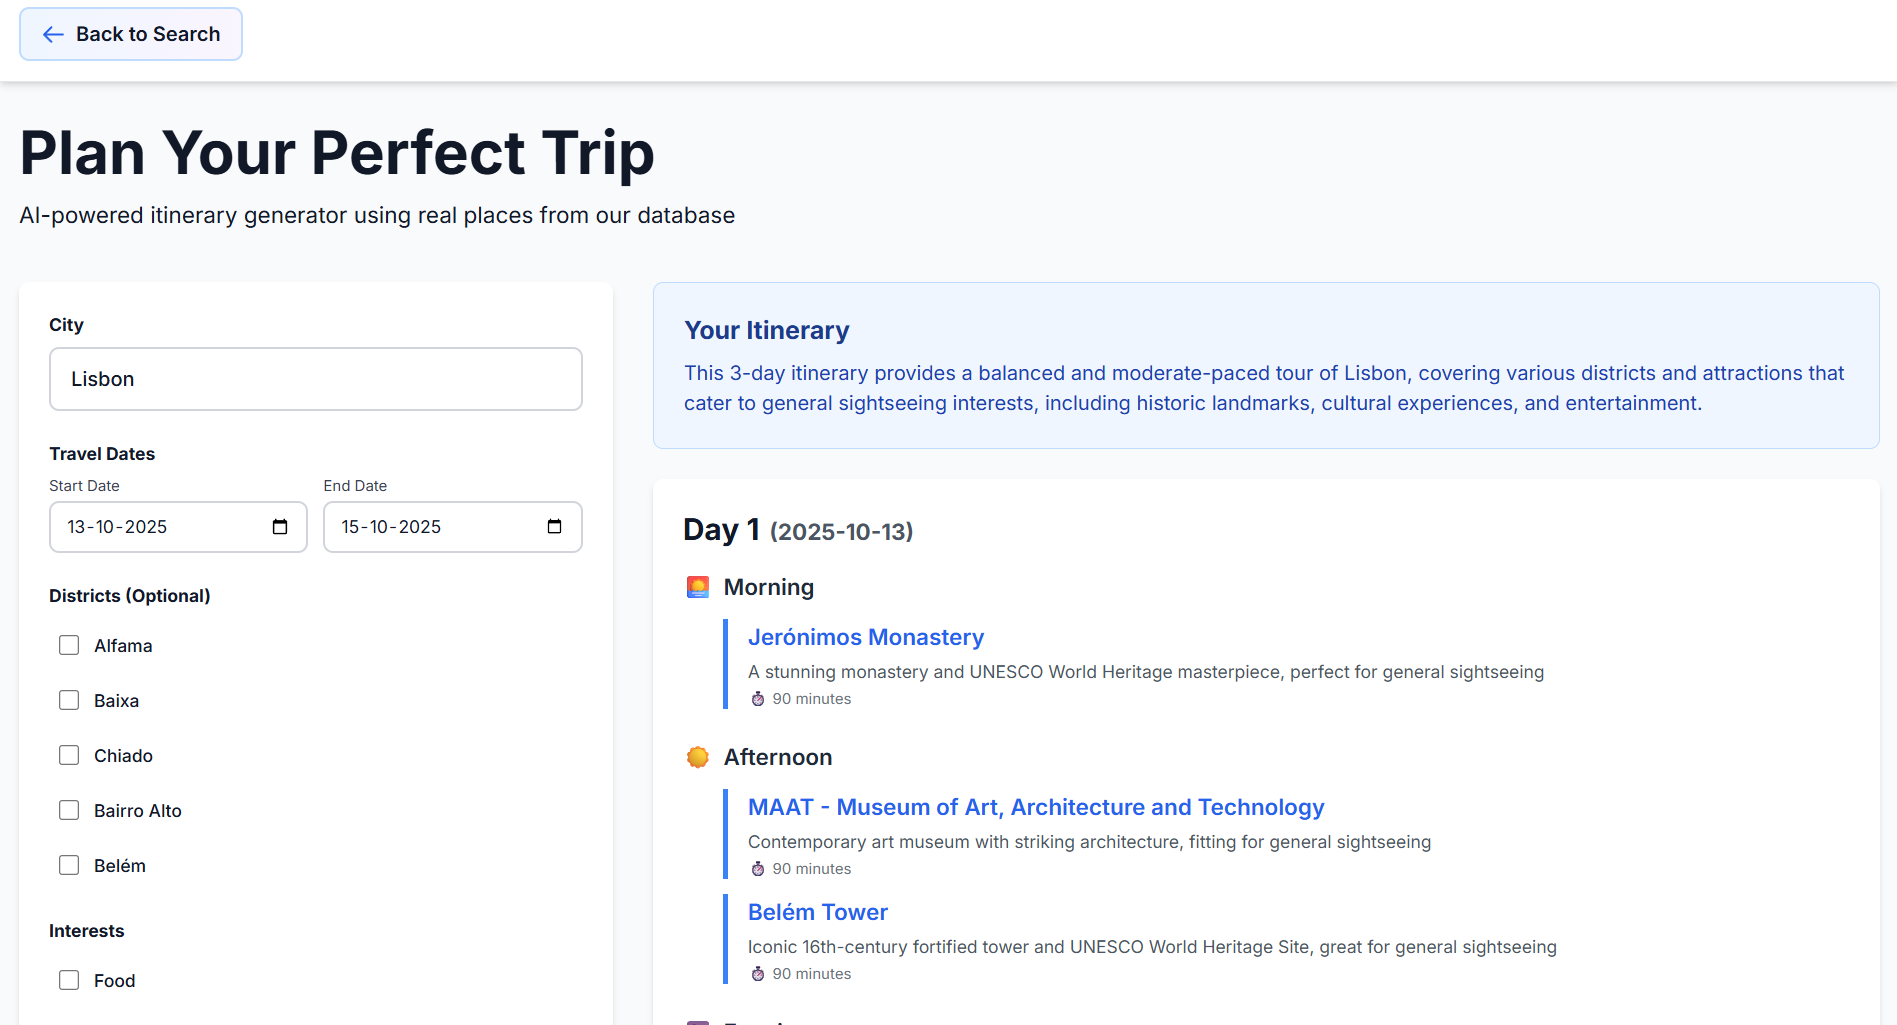Click the Morning sunrise icon
This screenshot has height=1025, width=1897.
698,587
